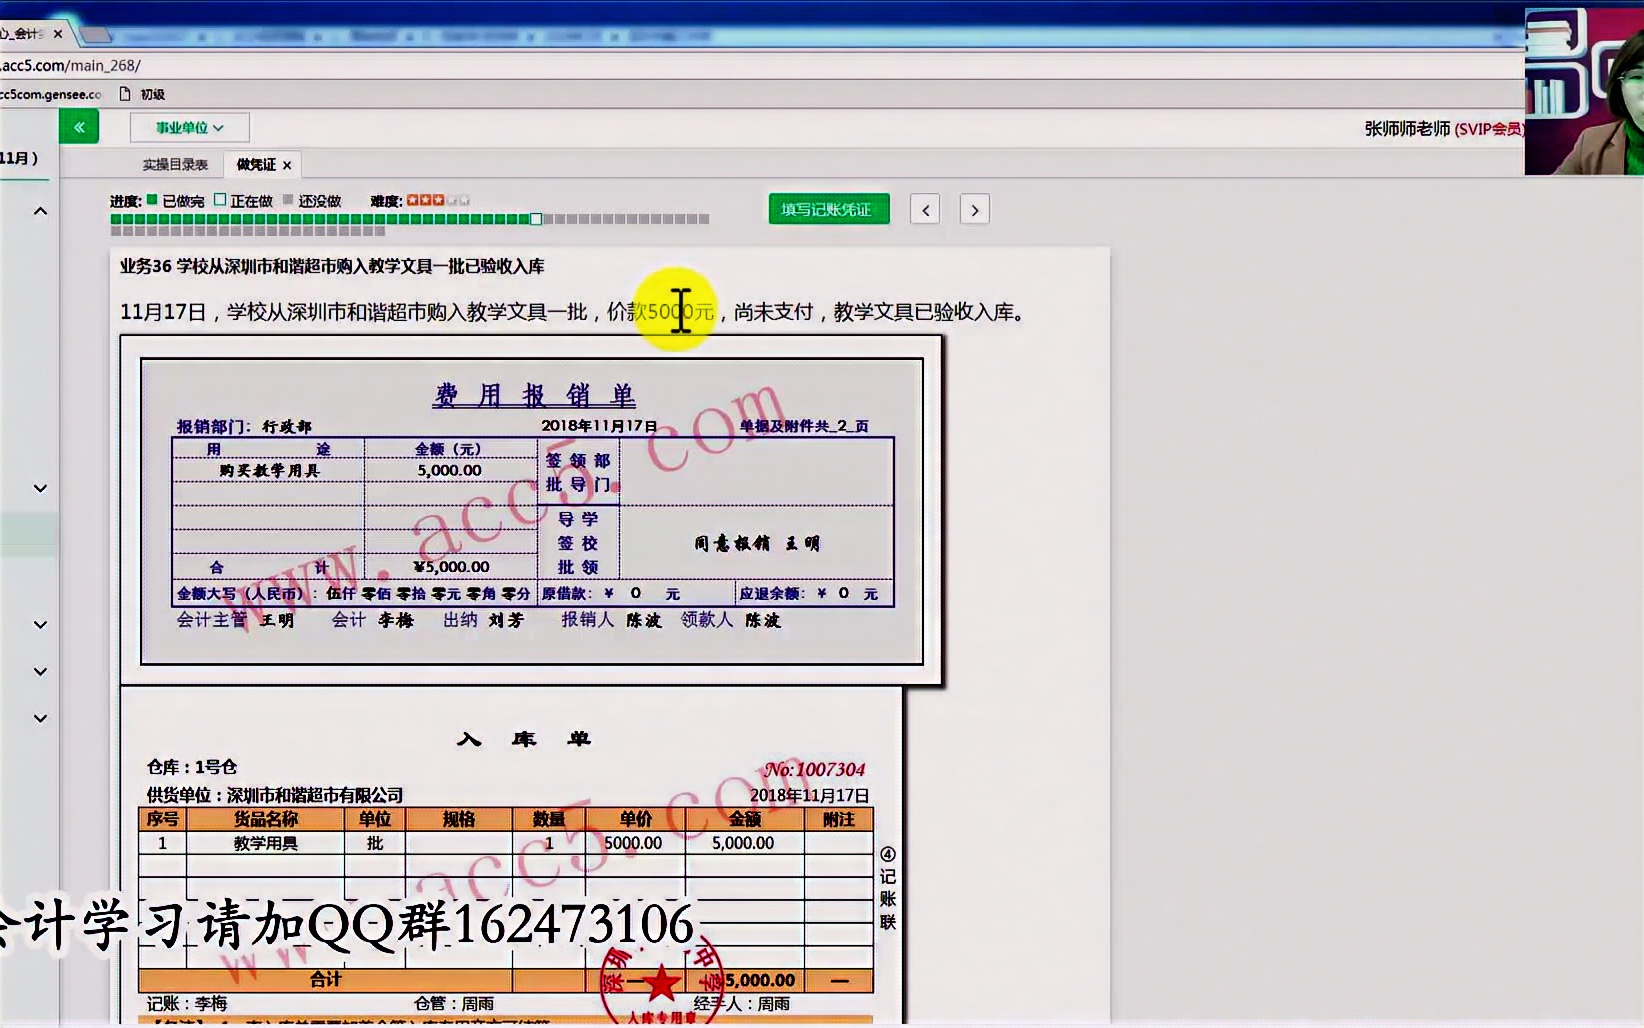Screen dimensions: 1644x1028
Task: Open the 入库单 document image
Action: pyautogui.click(x=511, y=857)
